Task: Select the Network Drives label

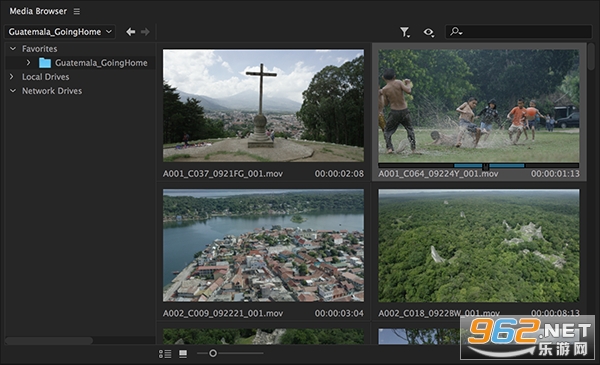Action: coord(52,91)
